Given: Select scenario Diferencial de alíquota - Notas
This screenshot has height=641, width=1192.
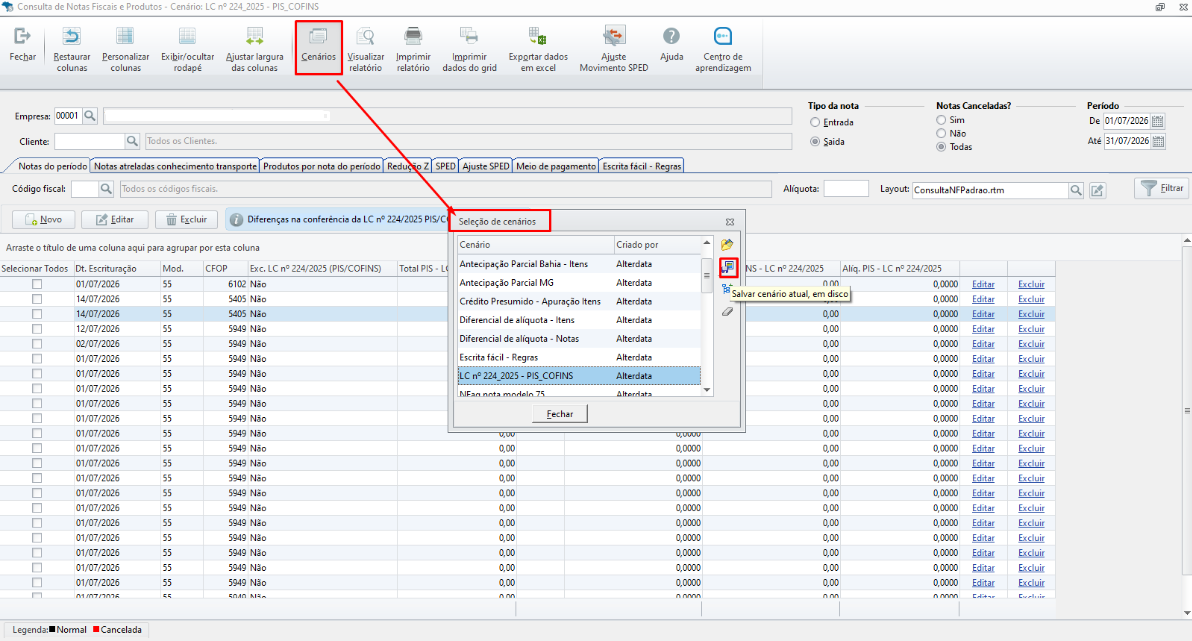Looking at the screenshot, I should [x=579, y=338].
